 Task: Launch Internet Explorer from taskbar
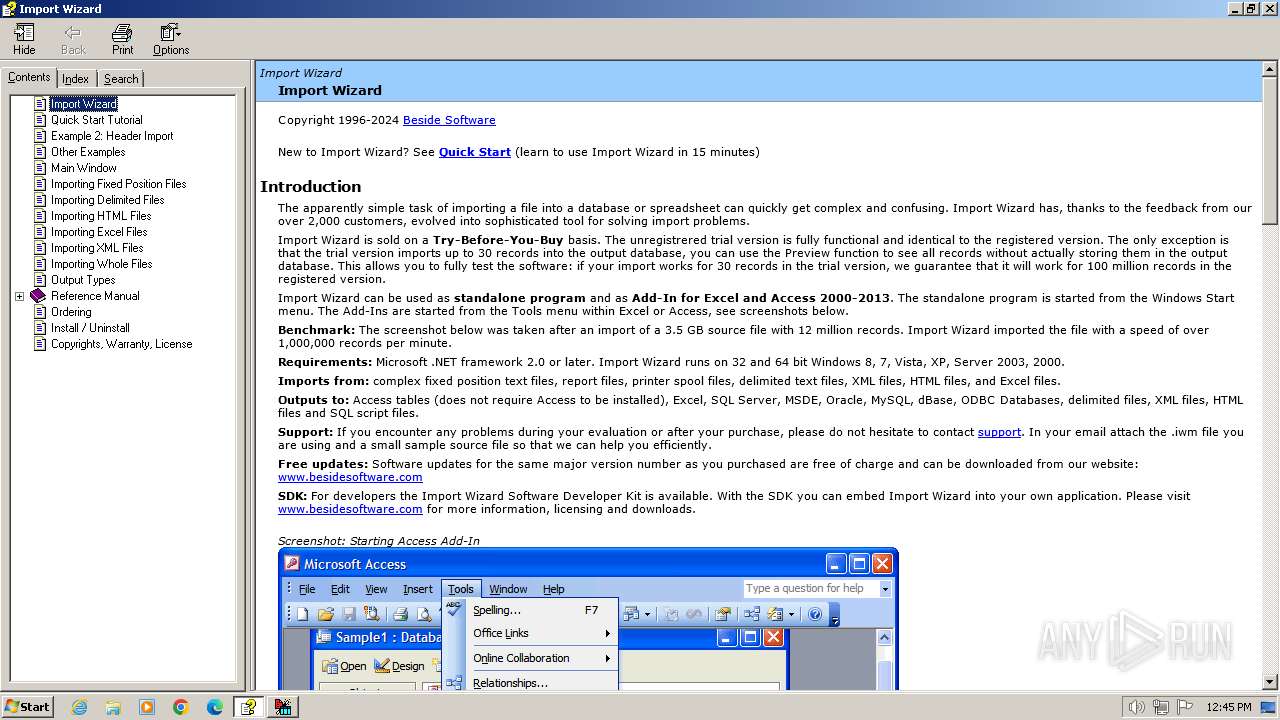pos(79,707)
